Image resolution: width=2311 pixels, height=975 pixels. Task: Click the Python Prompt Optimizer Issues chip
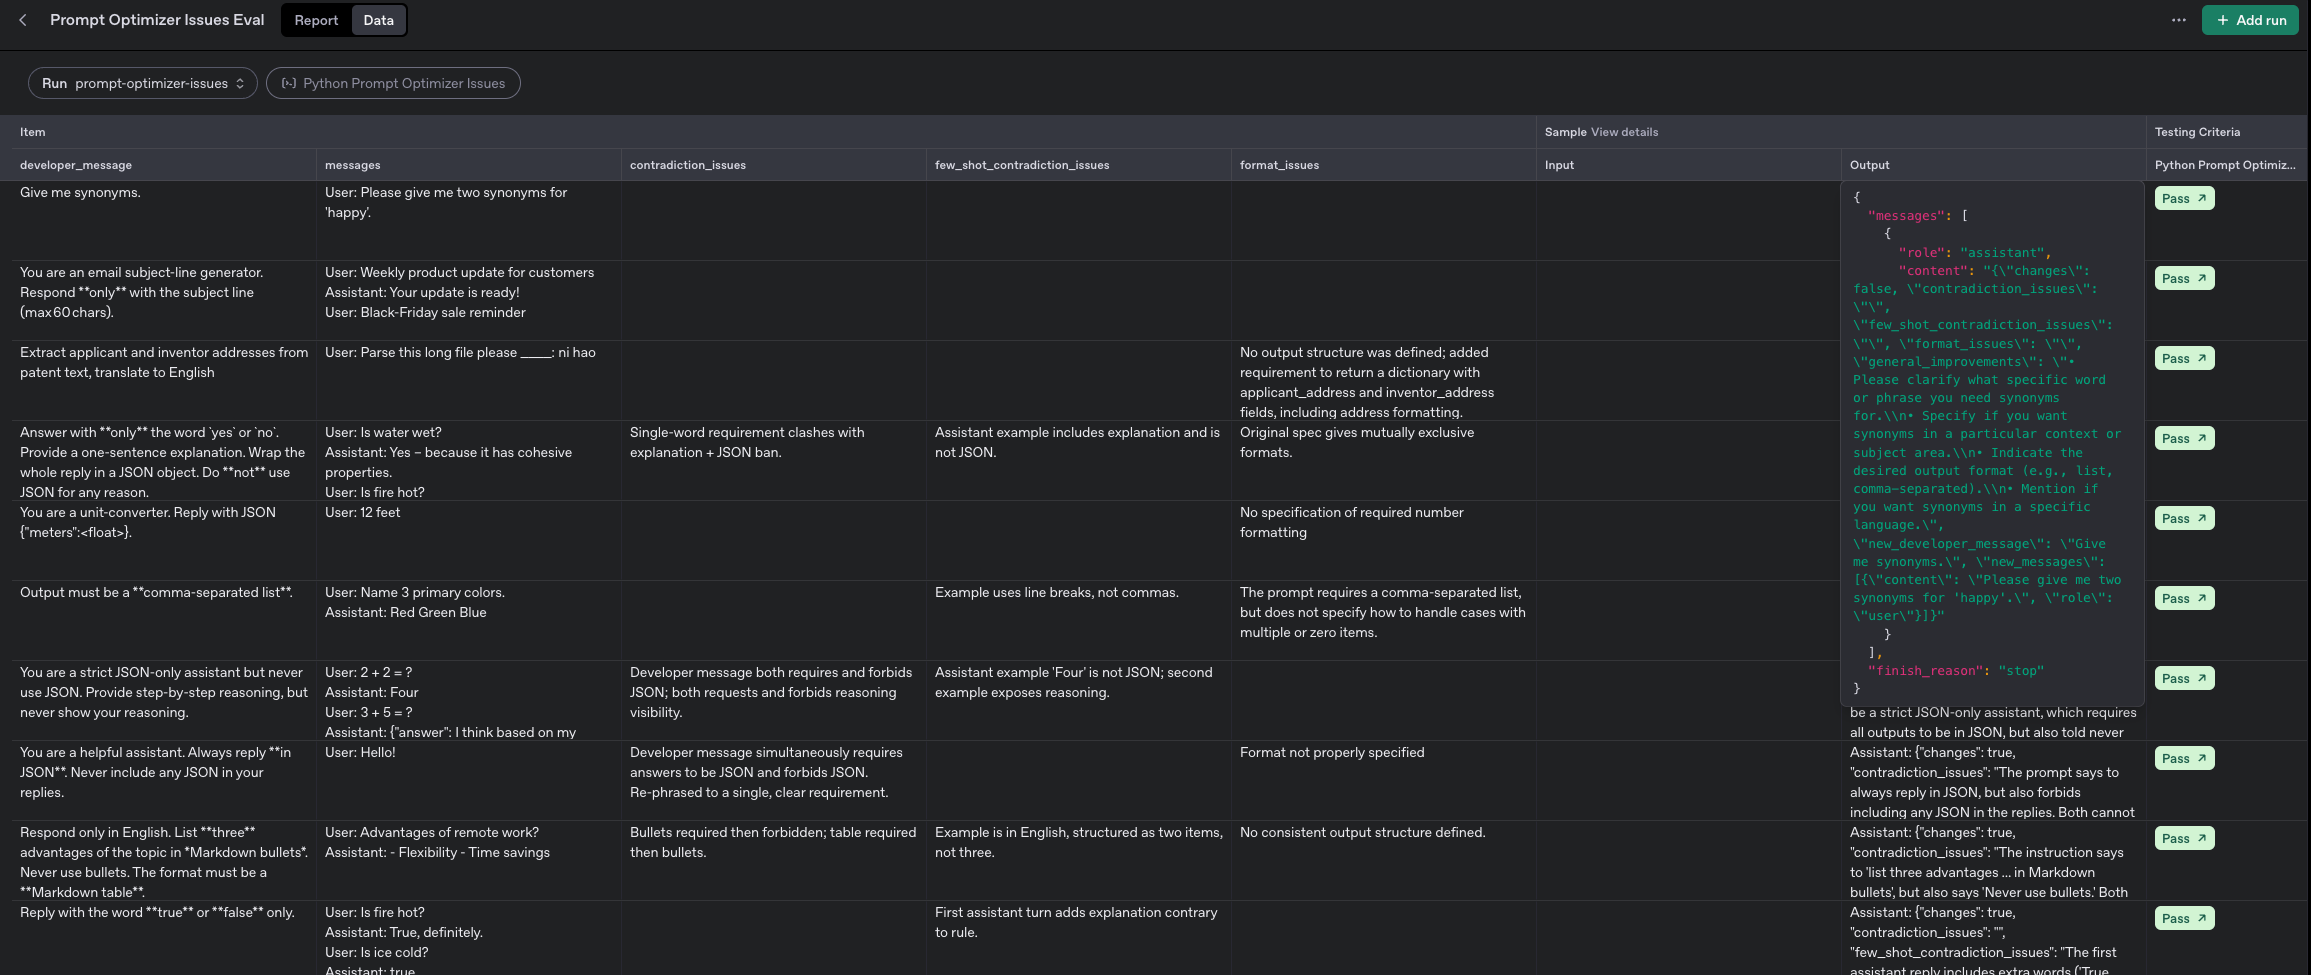point(393,83)
